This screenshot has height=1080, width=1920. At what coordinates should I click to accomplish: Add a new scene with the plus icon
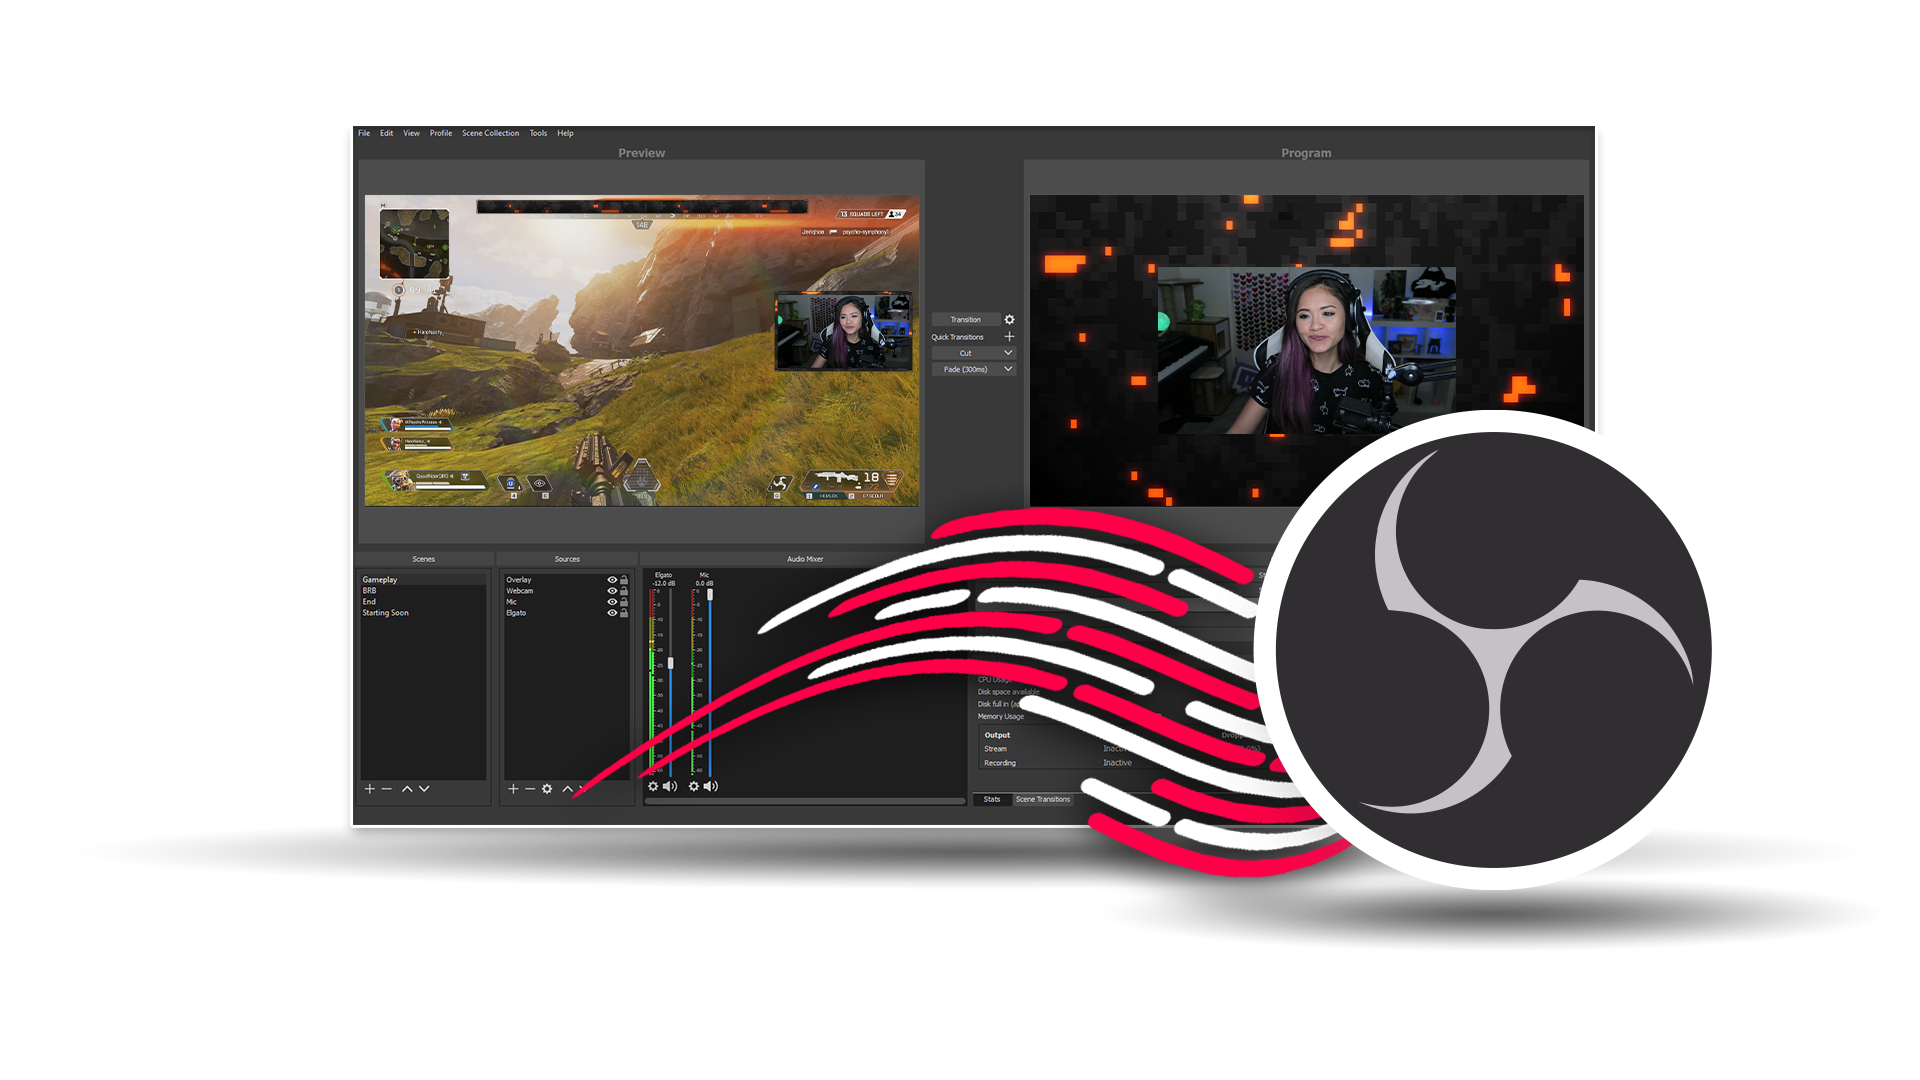[x=370, y=789]
